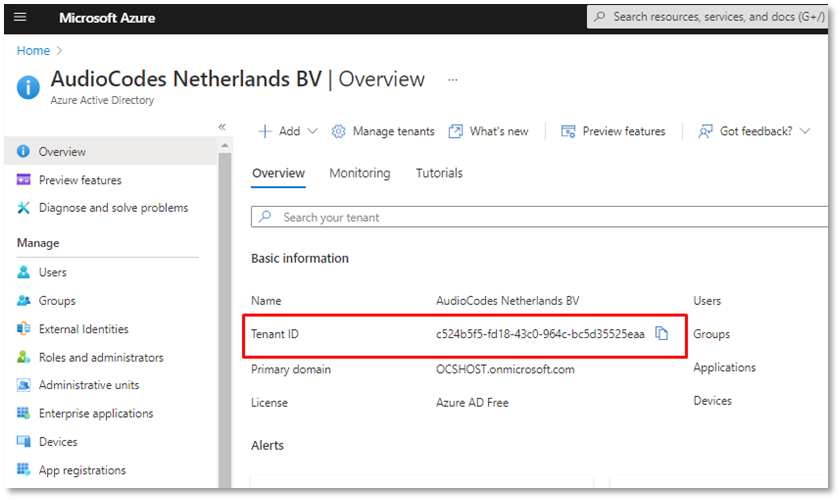Click the Add plus icon
The width and height of the screenshot is (840, 500).
265,131
